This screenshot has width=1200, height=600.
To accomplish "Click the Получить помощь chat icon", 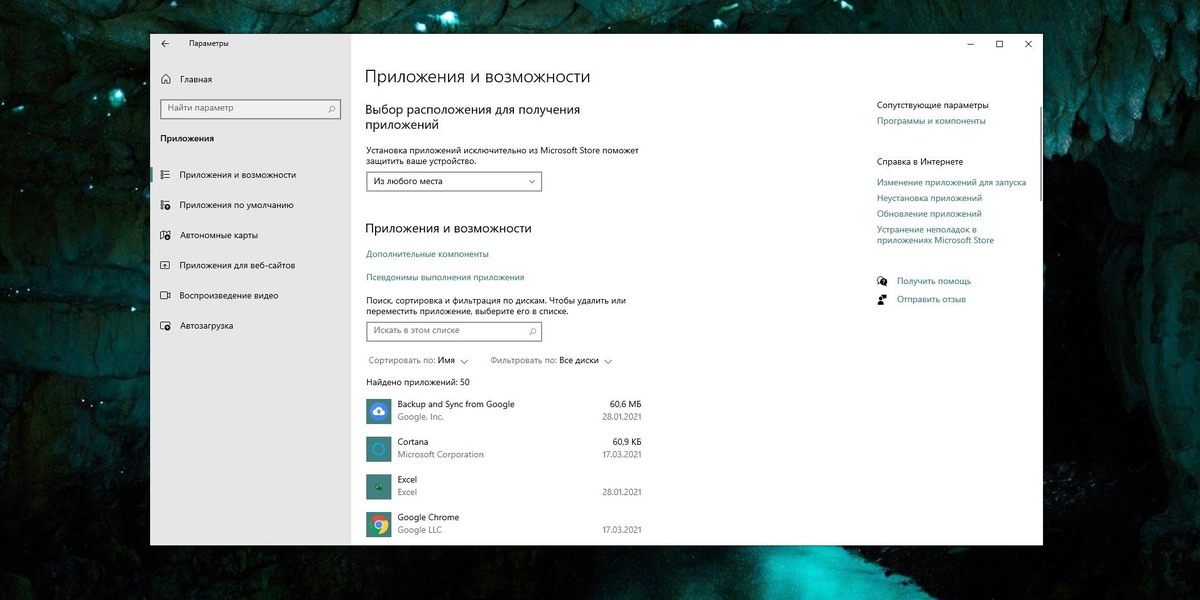I will click(882, 281).
